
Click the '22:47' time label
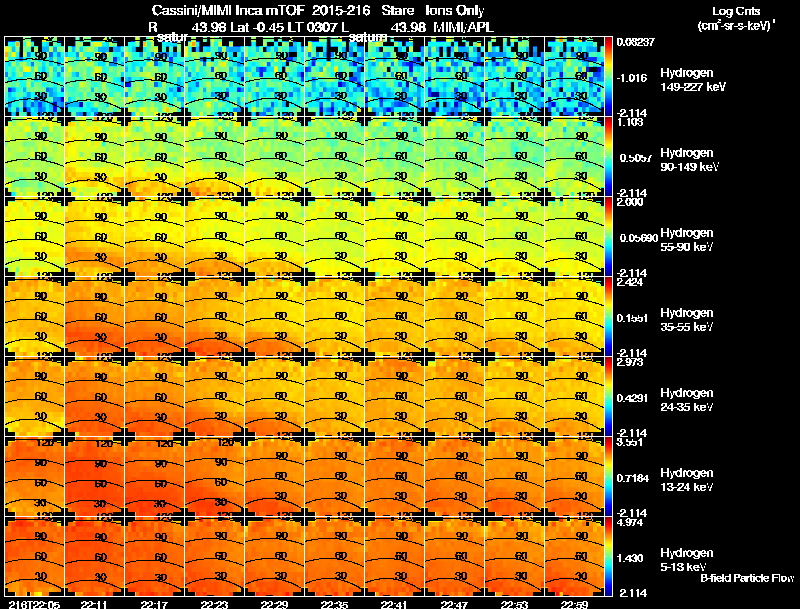click(x=454, y=604)
